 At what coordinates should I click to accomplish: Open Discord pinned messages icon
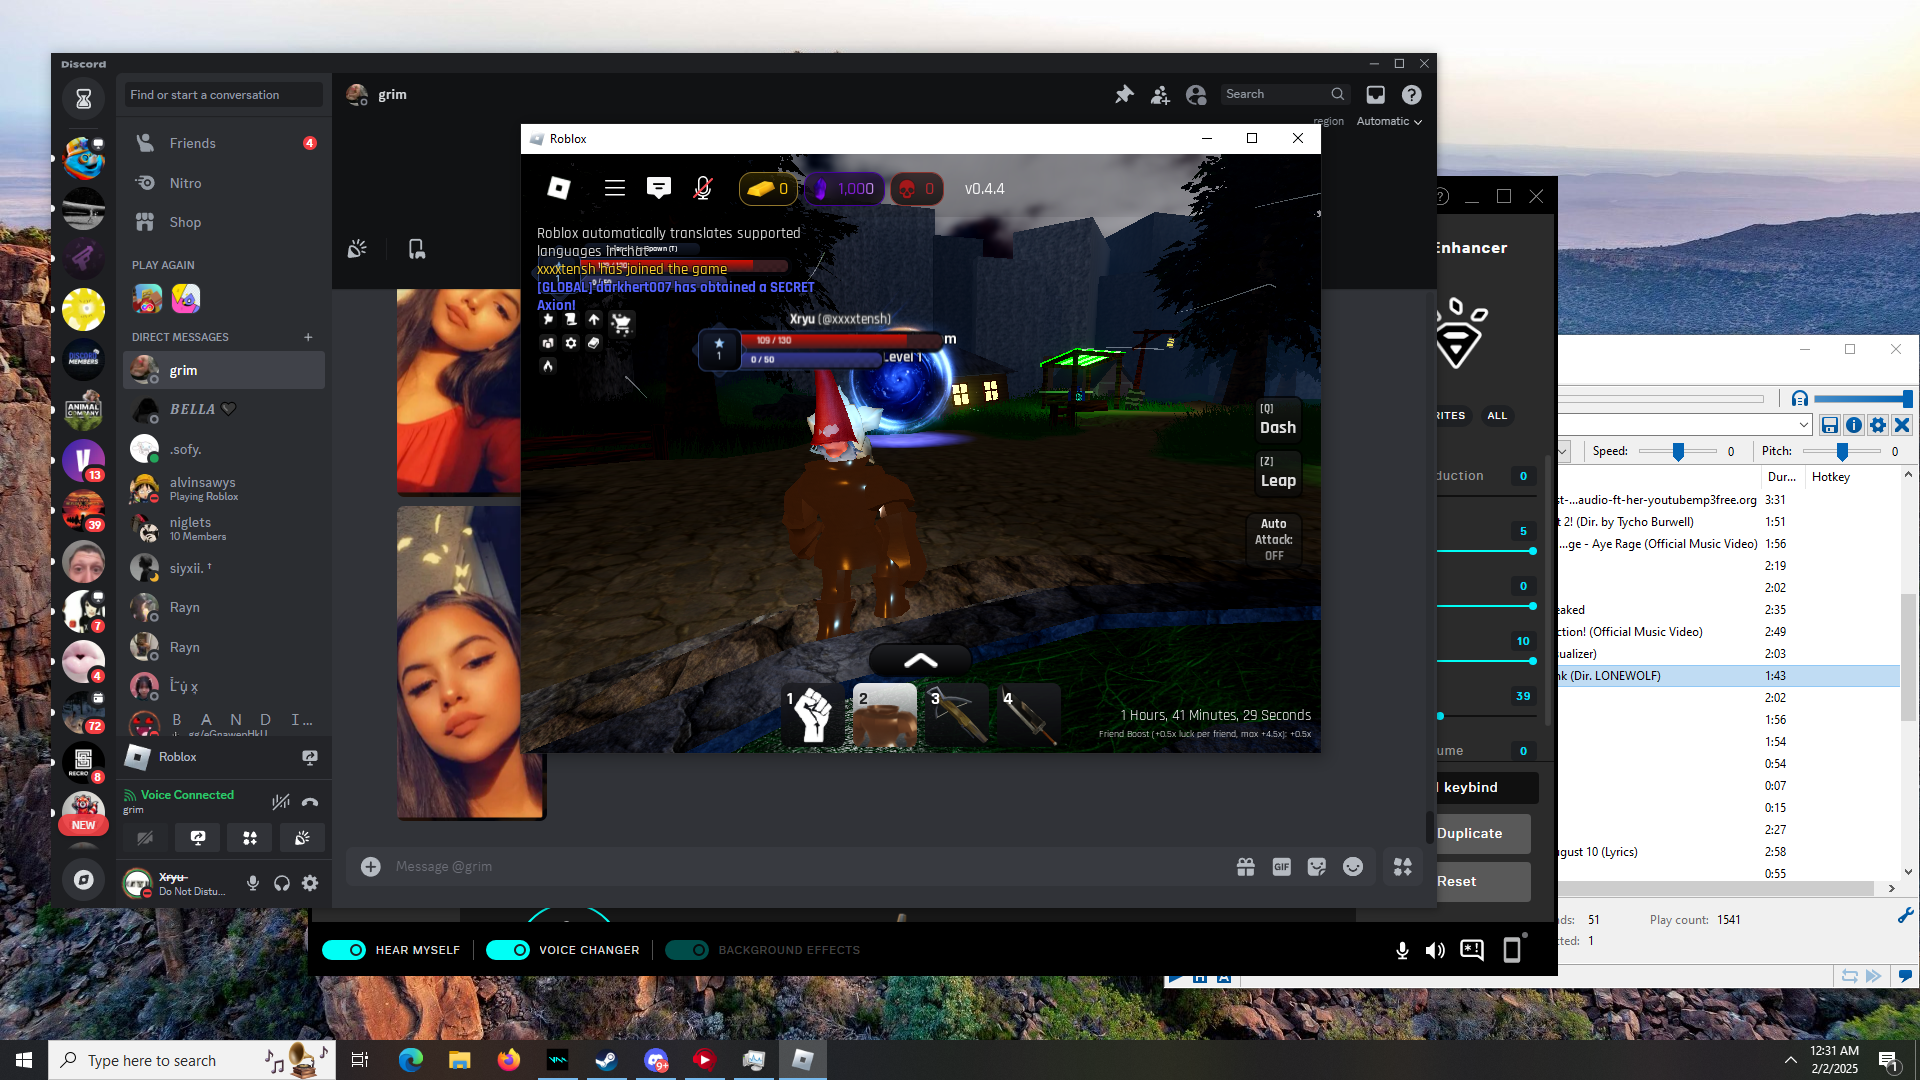[x=1124, y=94]
